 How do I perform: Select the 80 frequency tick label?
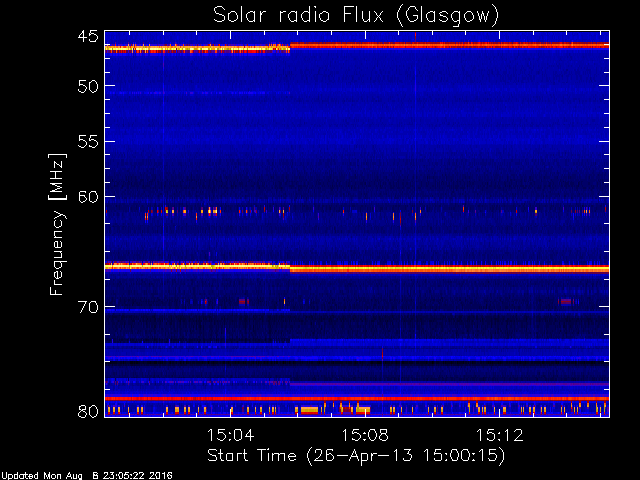[88, 411]
